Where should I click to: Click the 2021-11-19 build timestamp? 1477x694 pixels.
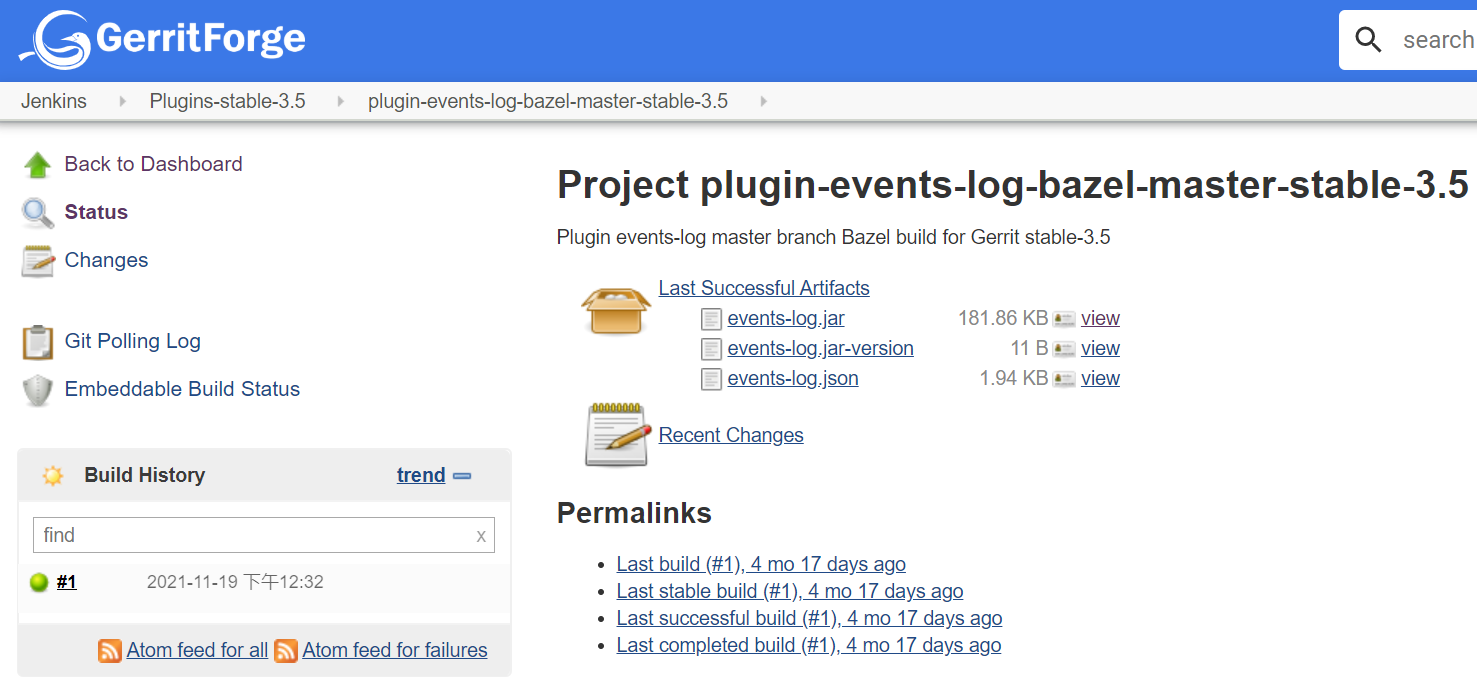235,582
